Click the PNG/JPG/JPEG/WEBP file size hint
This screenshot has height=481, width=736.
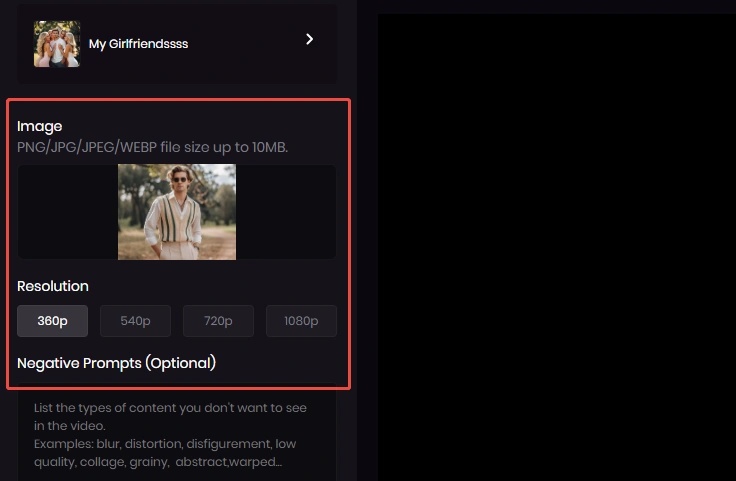click(x=152, y=147)
